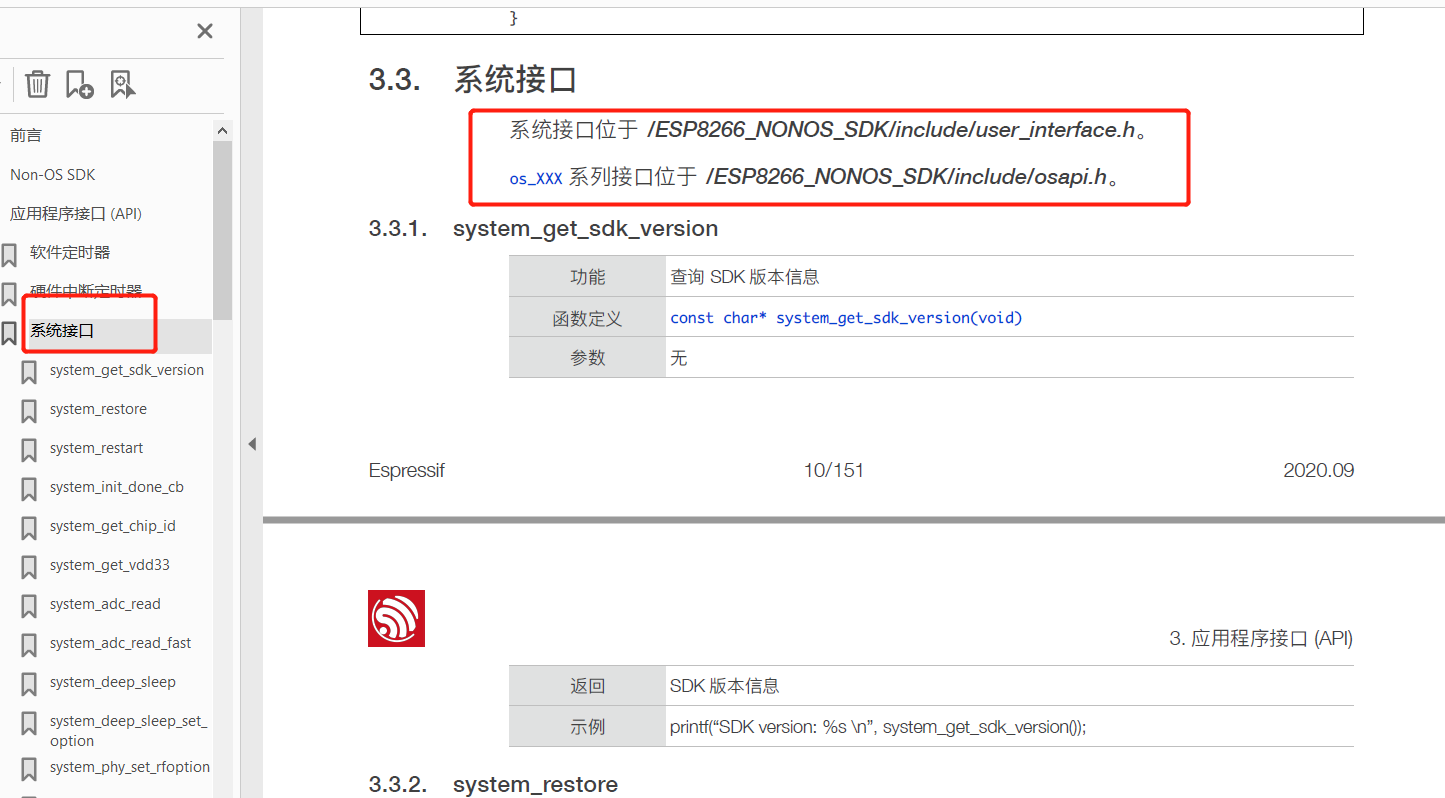Collapse the side panel with arrow handle

point(252,443)
